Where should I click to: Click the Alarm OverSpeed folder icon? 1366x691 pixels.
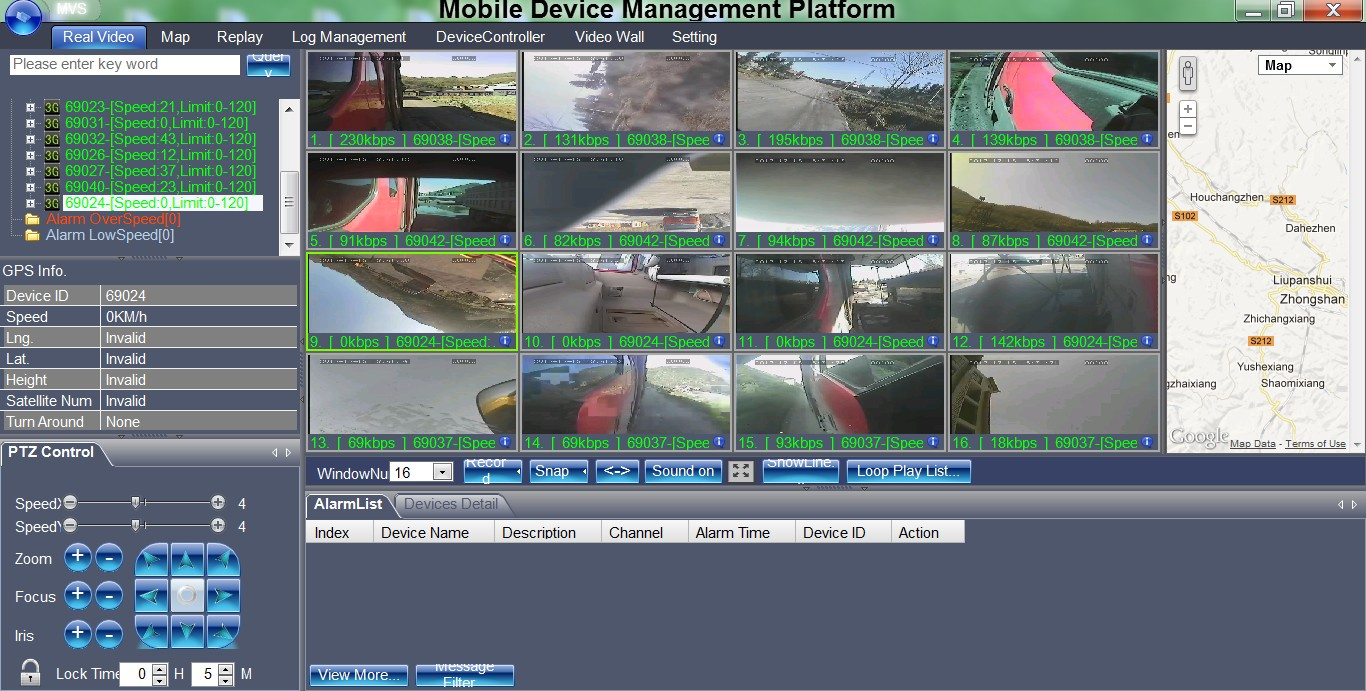coord(32,219)
